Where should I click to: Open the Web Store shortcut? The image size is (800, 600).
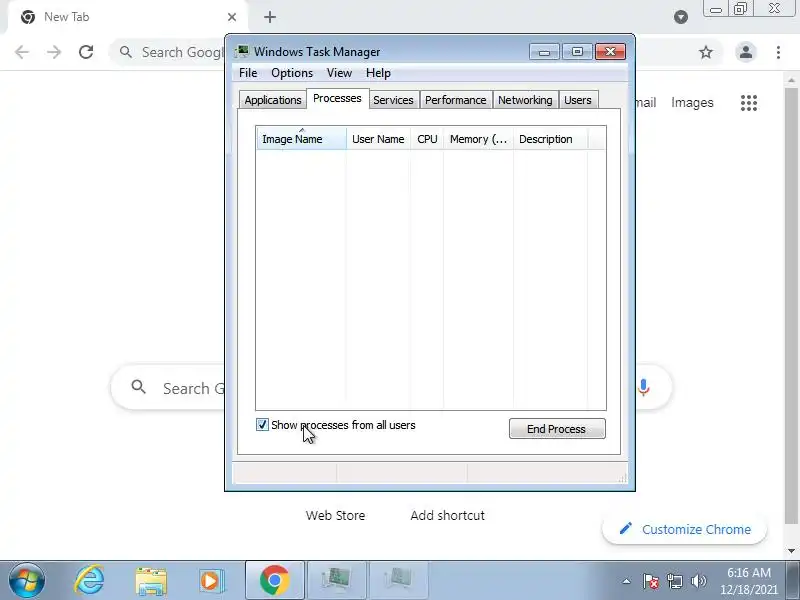point(335,515)
